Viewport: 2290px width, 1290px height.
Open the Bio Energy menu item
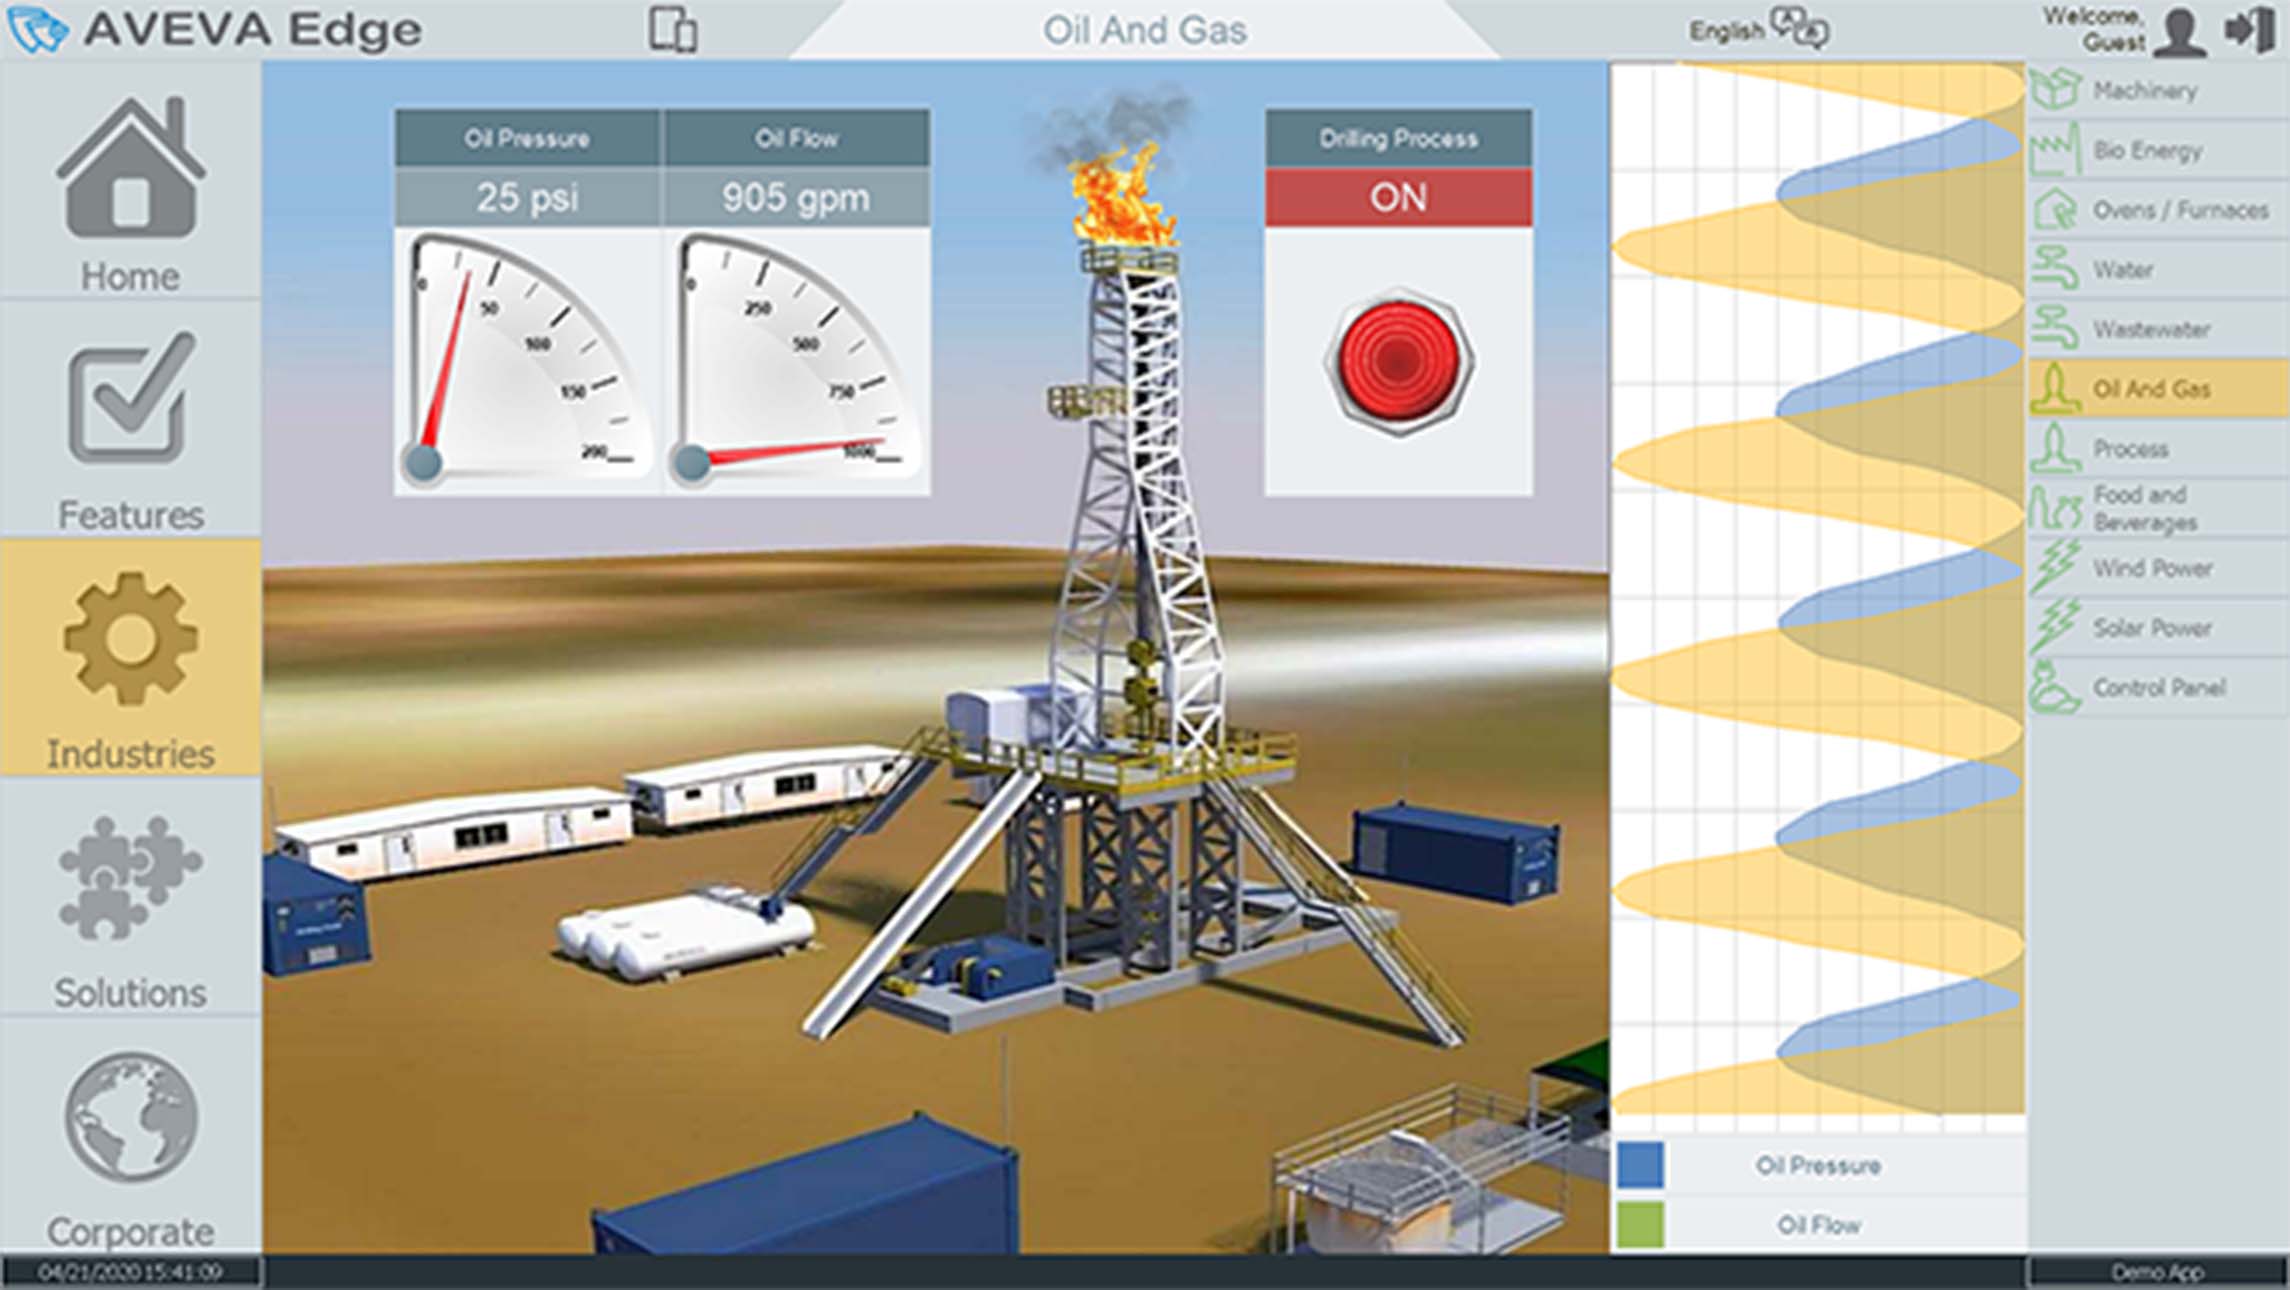2158,150
